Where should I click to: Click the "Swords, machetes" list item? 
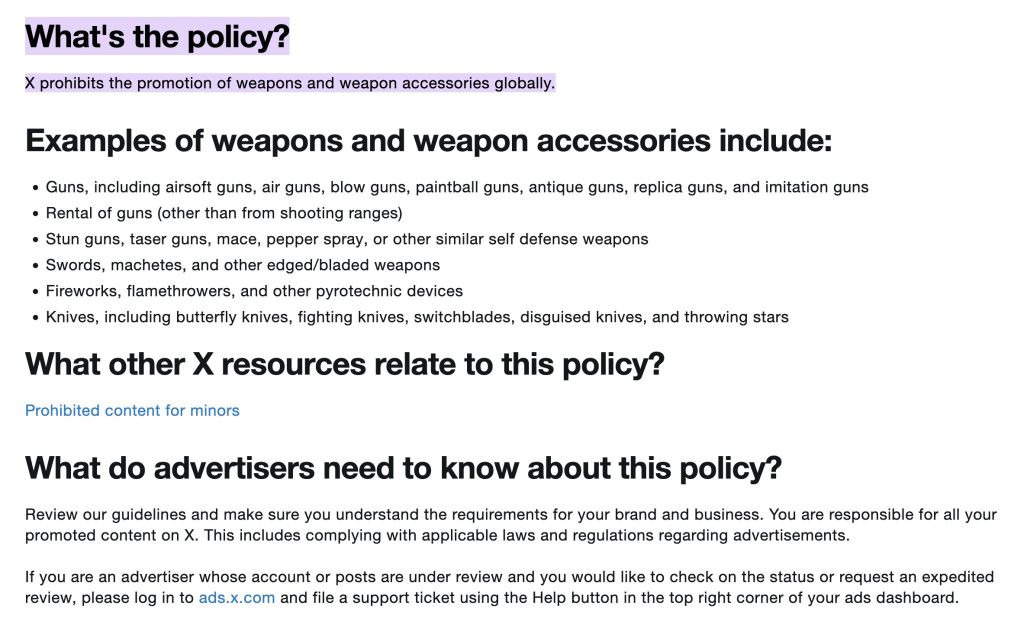pos(243,265)
